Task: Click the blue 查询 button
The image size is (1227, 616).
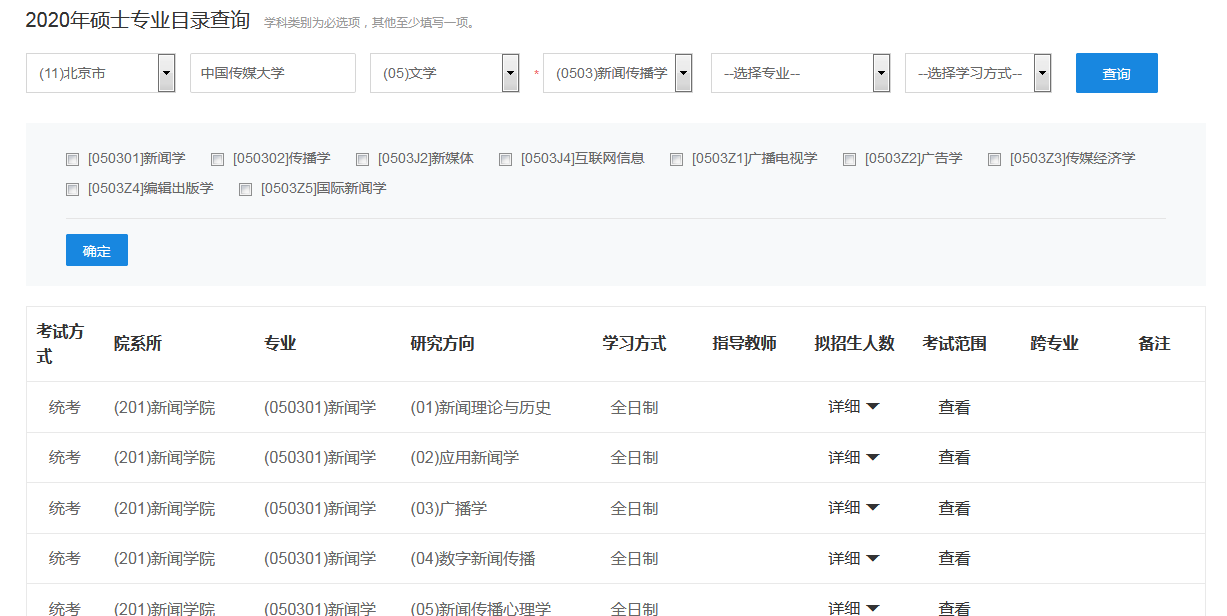Action: click(1116, 73)
